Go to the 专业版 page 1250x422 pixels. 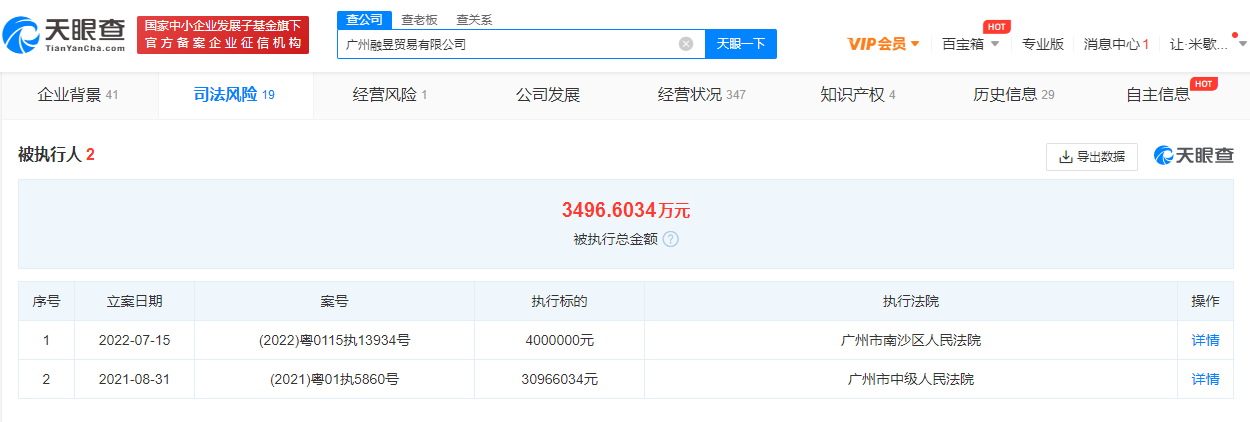click(1042, 44)
